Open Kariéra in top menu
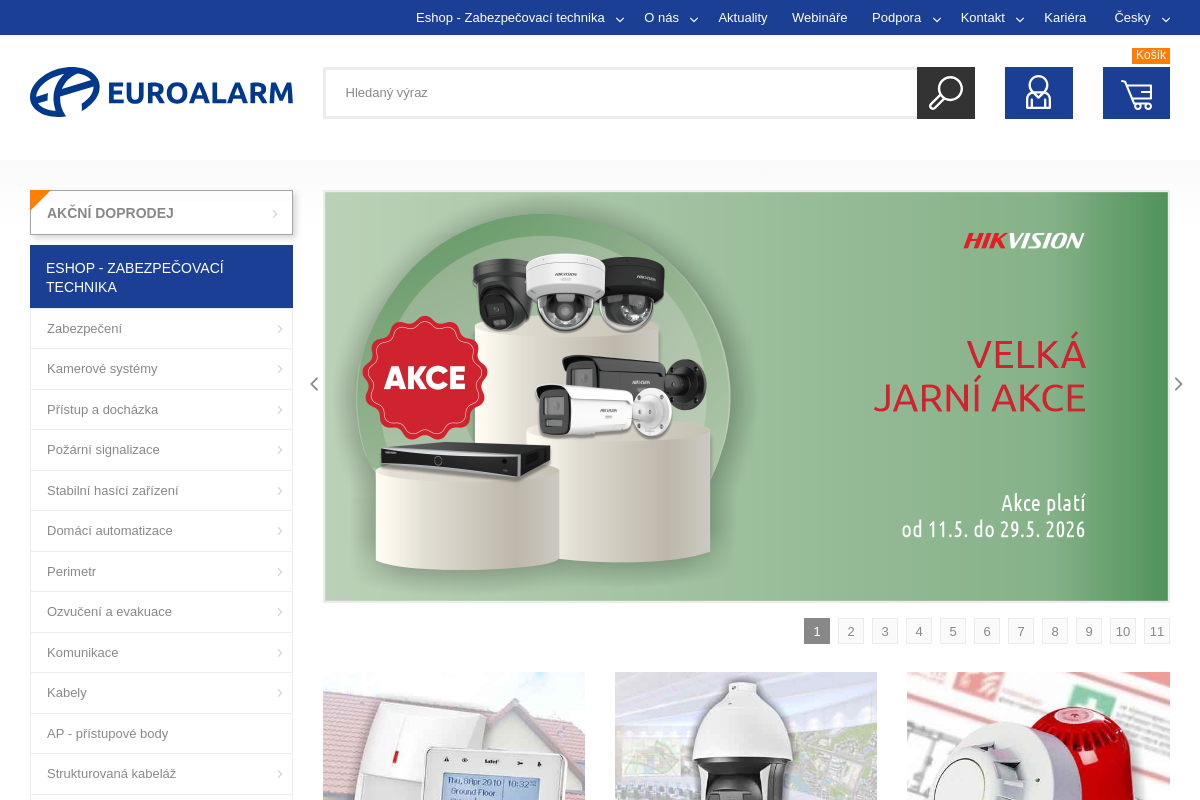Viewport: 1200px width, 800px height. [x=1065, y=18]
